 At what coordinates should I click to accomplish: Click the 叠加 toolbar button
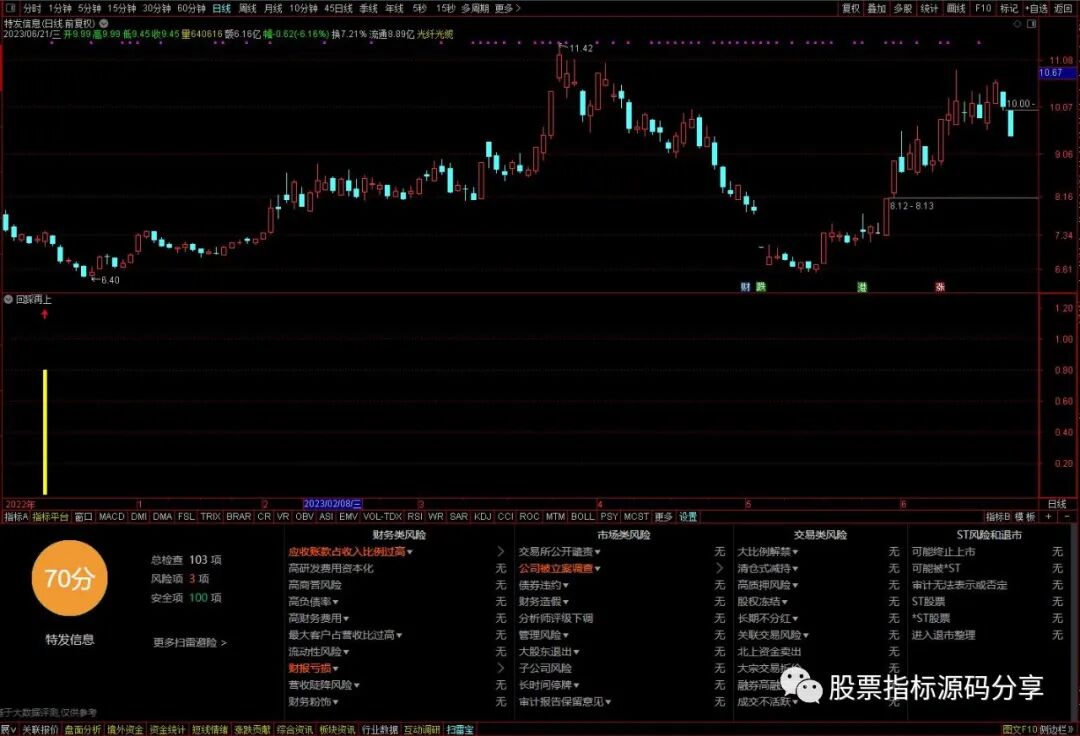[x=876, y=8]
